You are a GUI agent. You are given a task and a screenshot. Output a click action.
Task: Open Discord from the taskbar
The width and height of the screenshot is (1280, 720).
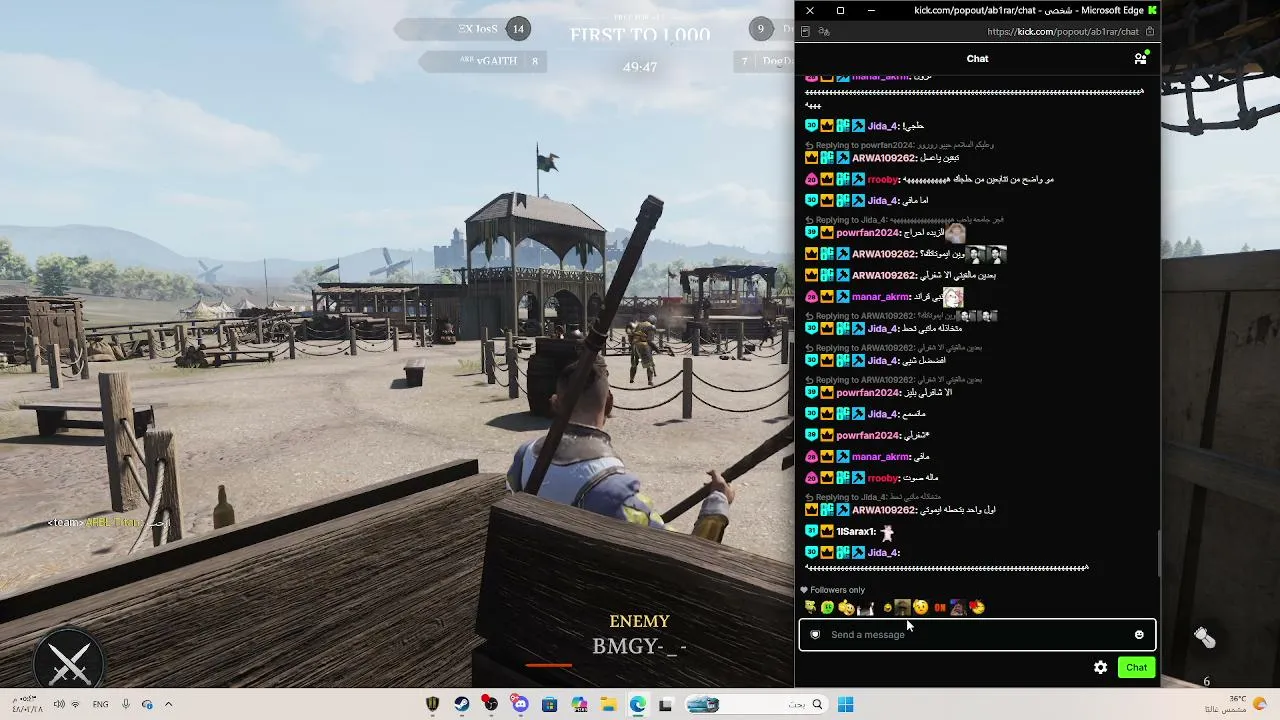520,705
